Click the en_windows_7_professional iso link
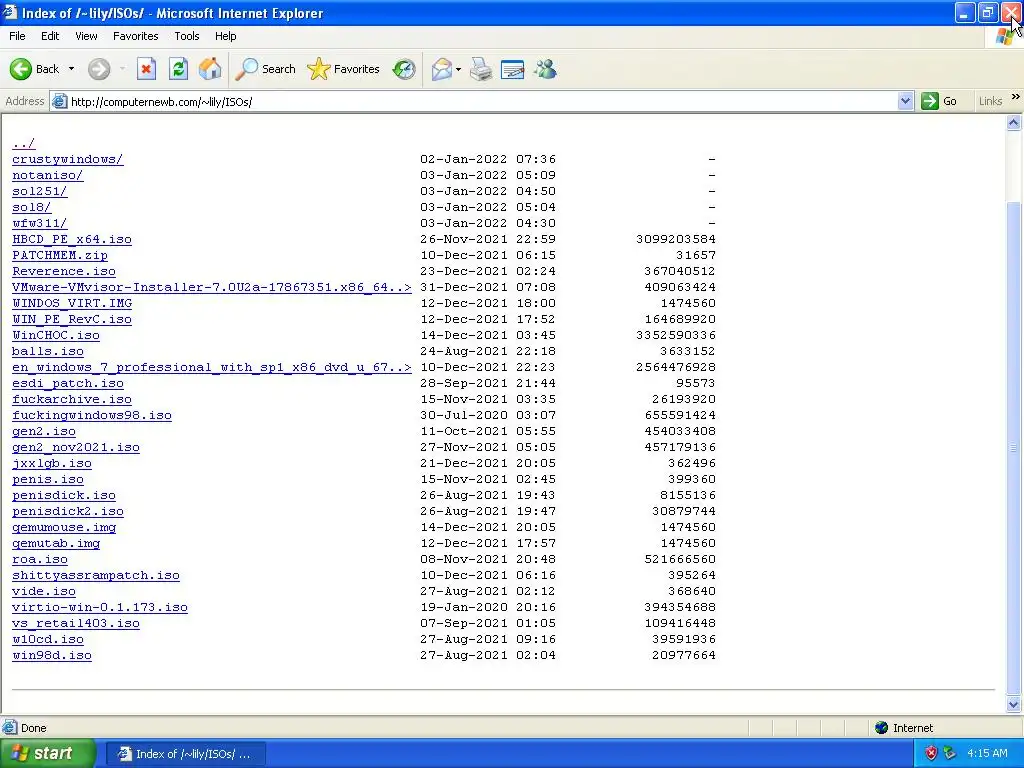This screenshot has width=1024, height=768. click(x=212, y=367)
